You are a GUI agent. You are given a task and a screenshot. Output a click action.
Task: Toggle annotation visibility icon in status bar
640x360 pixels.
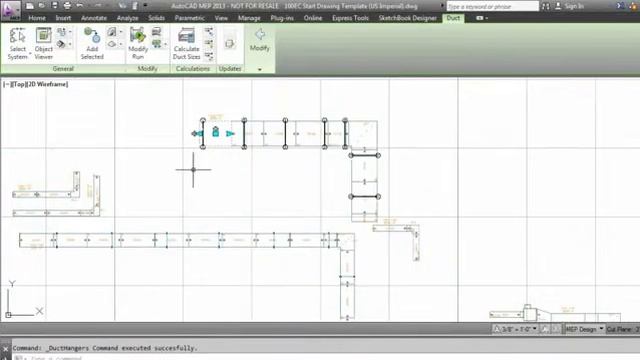click(x=545, y=329)
